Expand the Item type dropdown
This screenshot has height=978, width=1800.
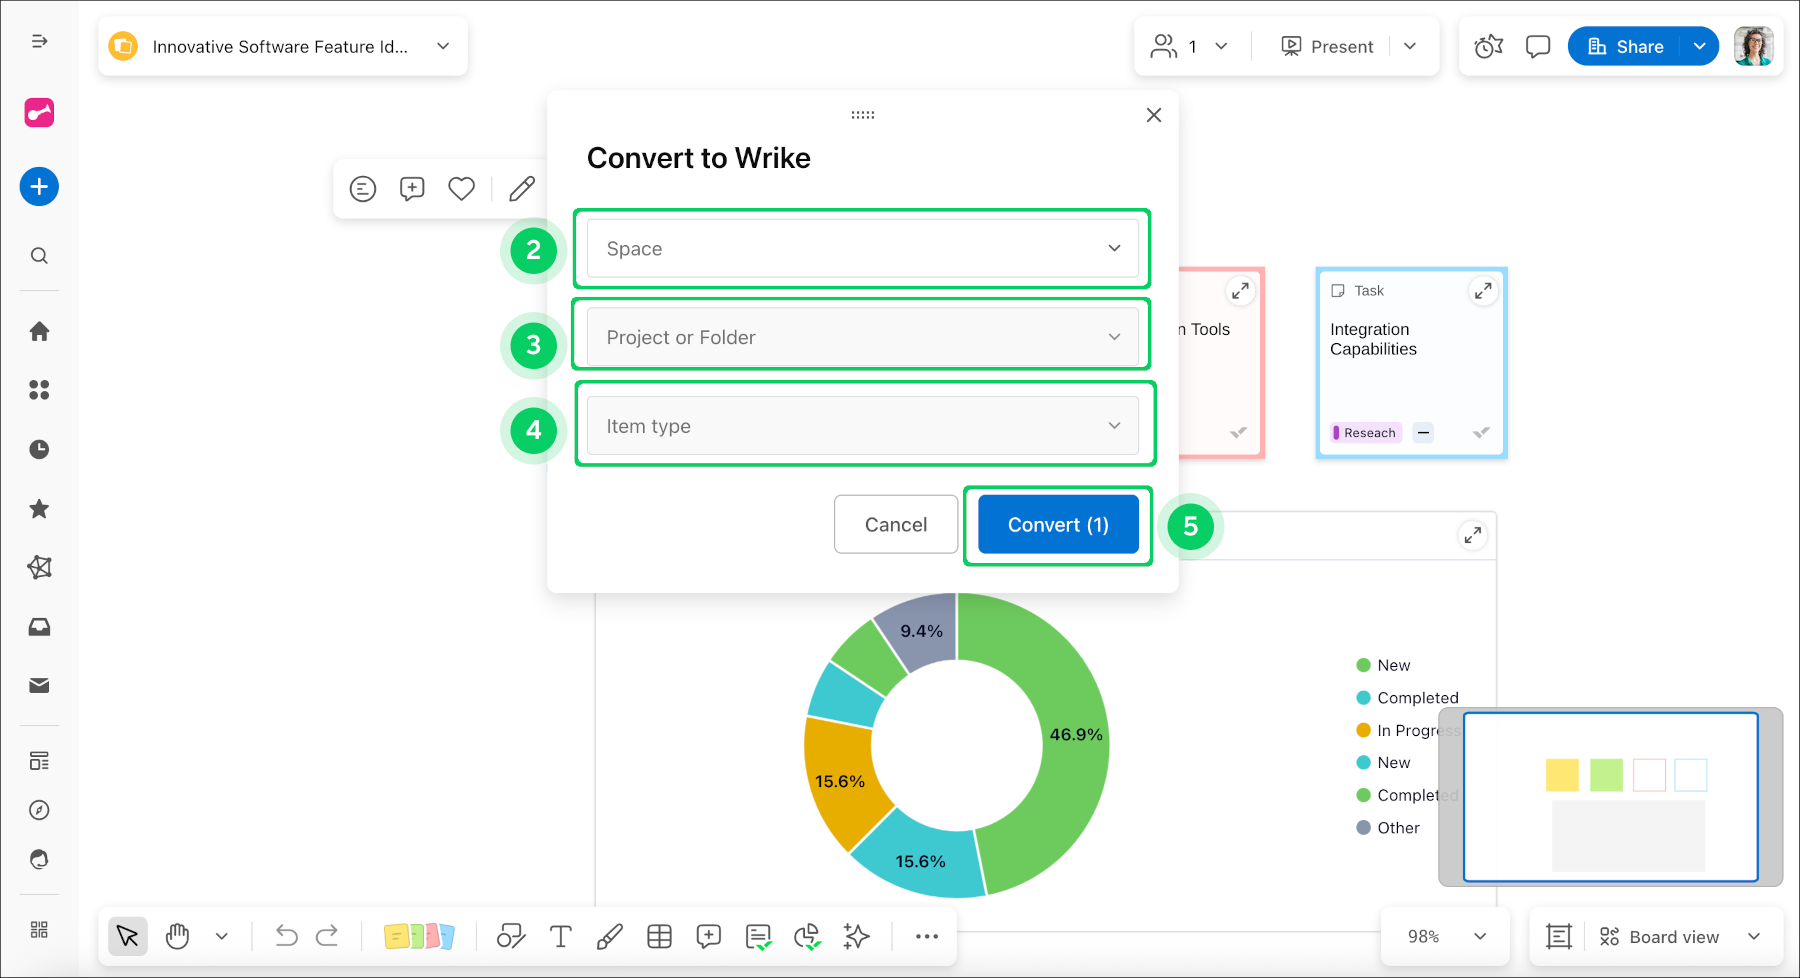point(864,425)
